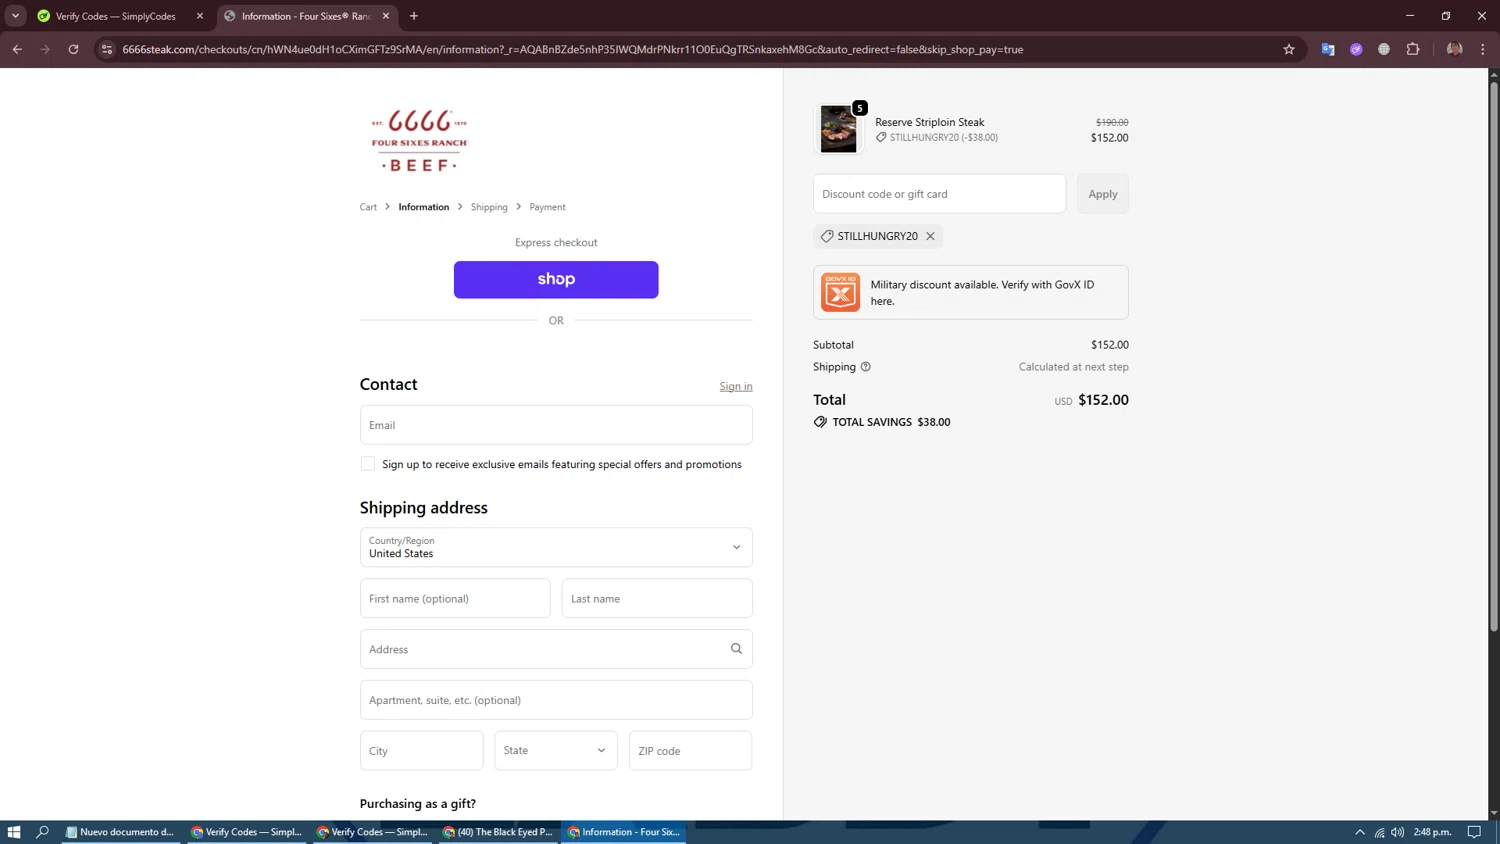Open the address search magnifier icon

[736, 649]
